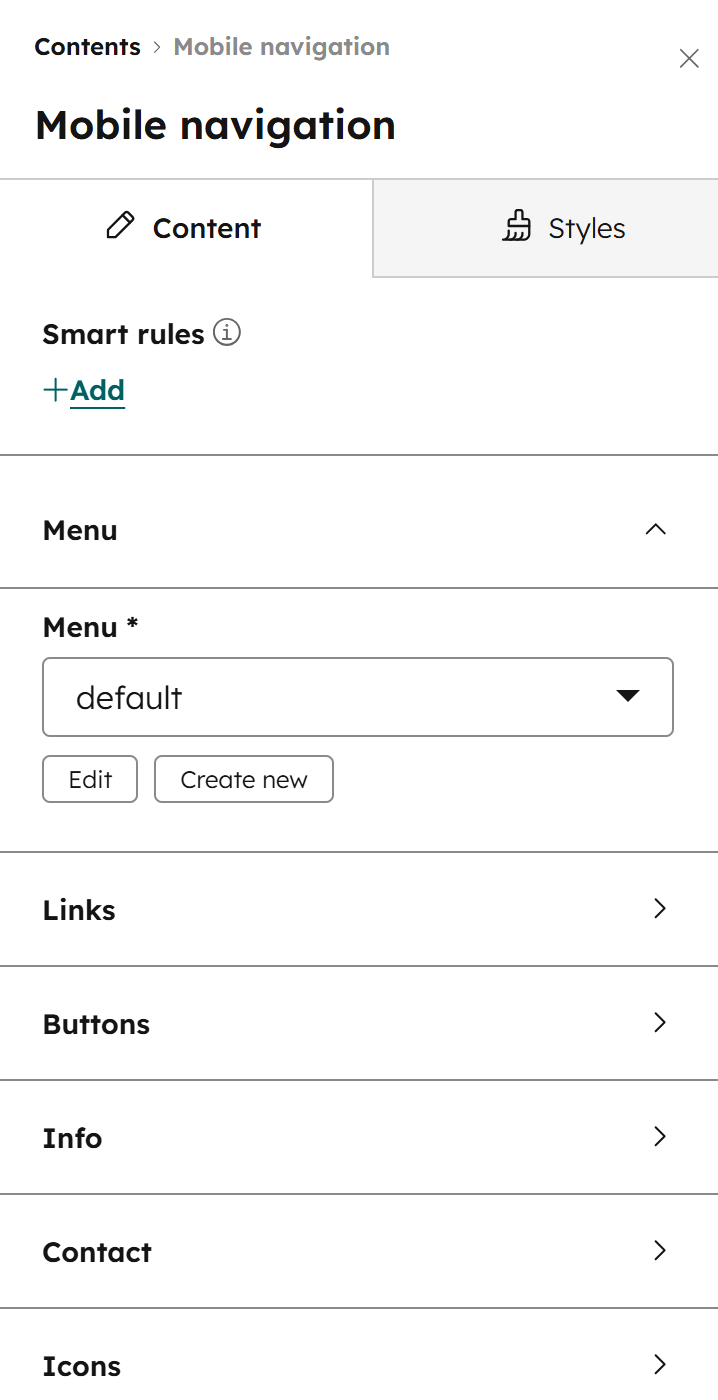Click the brush icon on Styles tab
The image size is (718, 1400).
[516, 228]
